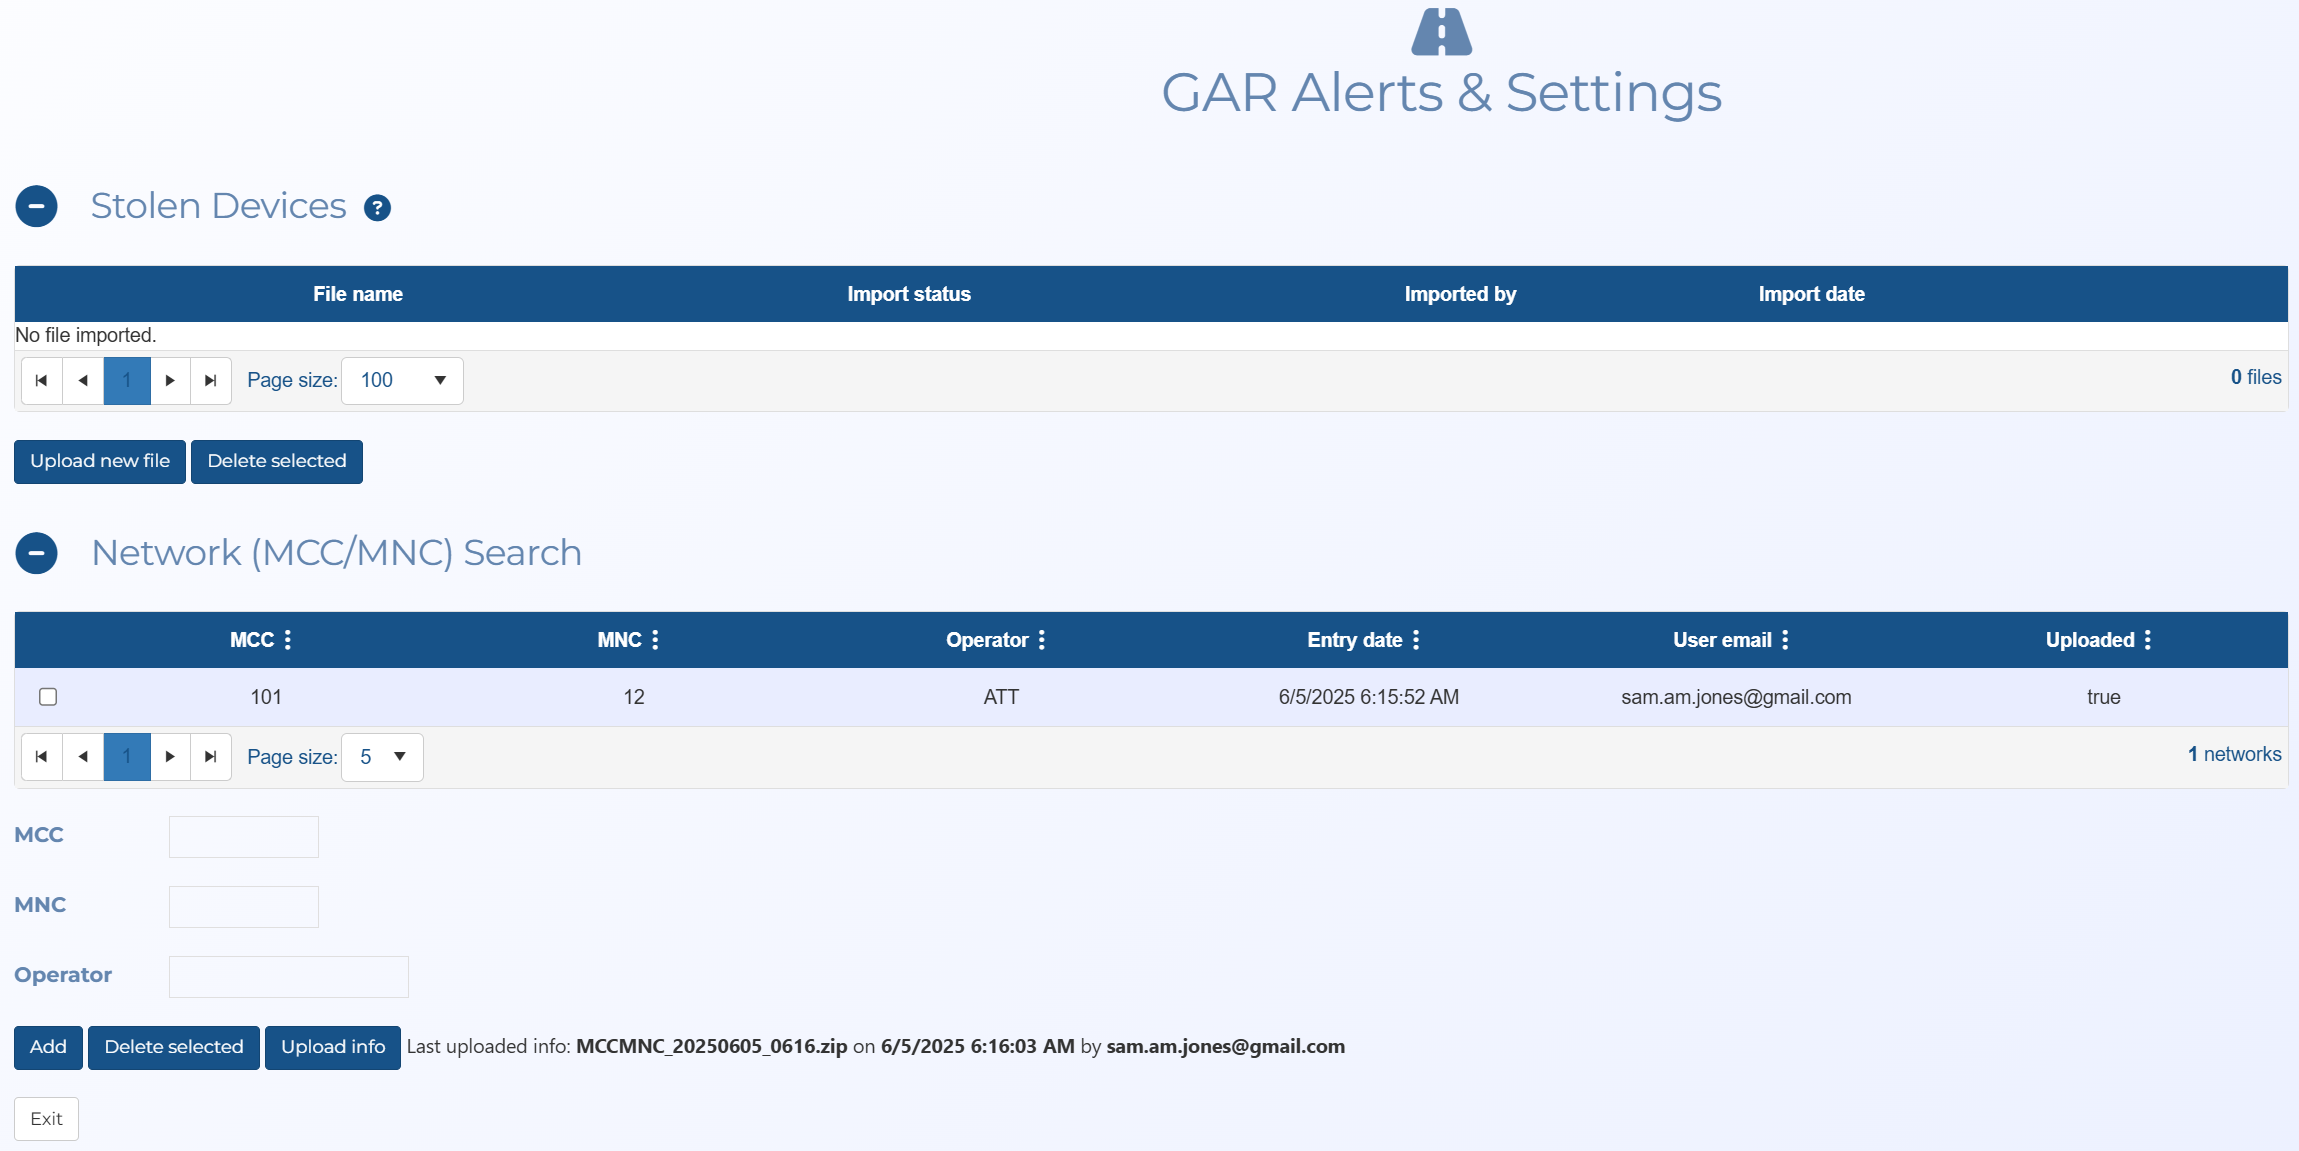The height and width of the screenshot is (1151, 2299).
Task: Open the MCC column options menu
Action: point(288,640)
